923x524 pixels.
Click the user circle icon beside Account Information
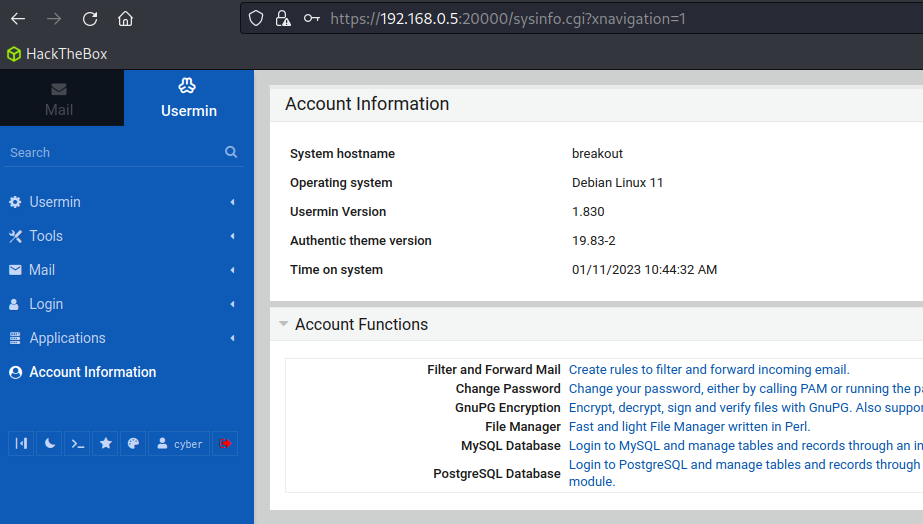16,372
